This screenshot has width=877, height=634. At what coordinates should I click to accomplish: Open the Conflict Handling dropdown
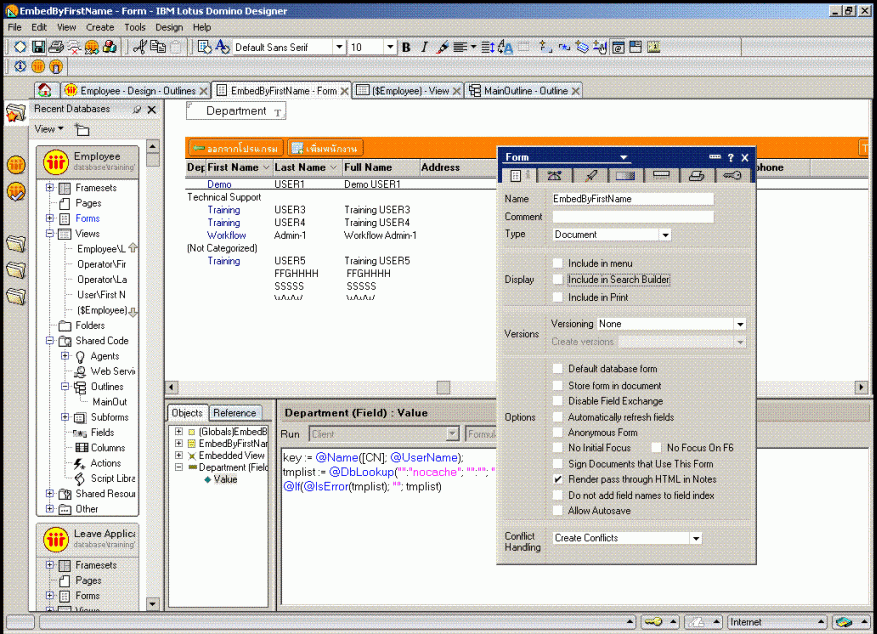pos(696,538)
